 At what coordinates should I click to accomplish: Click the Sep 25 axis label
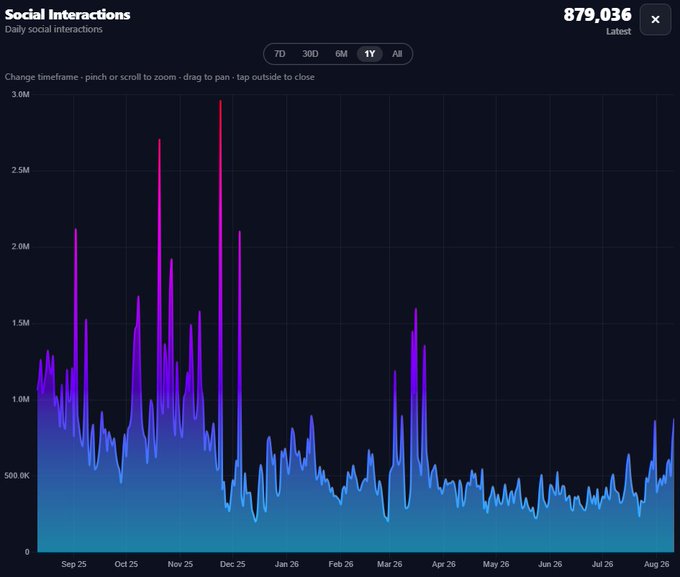pos(74,564)
